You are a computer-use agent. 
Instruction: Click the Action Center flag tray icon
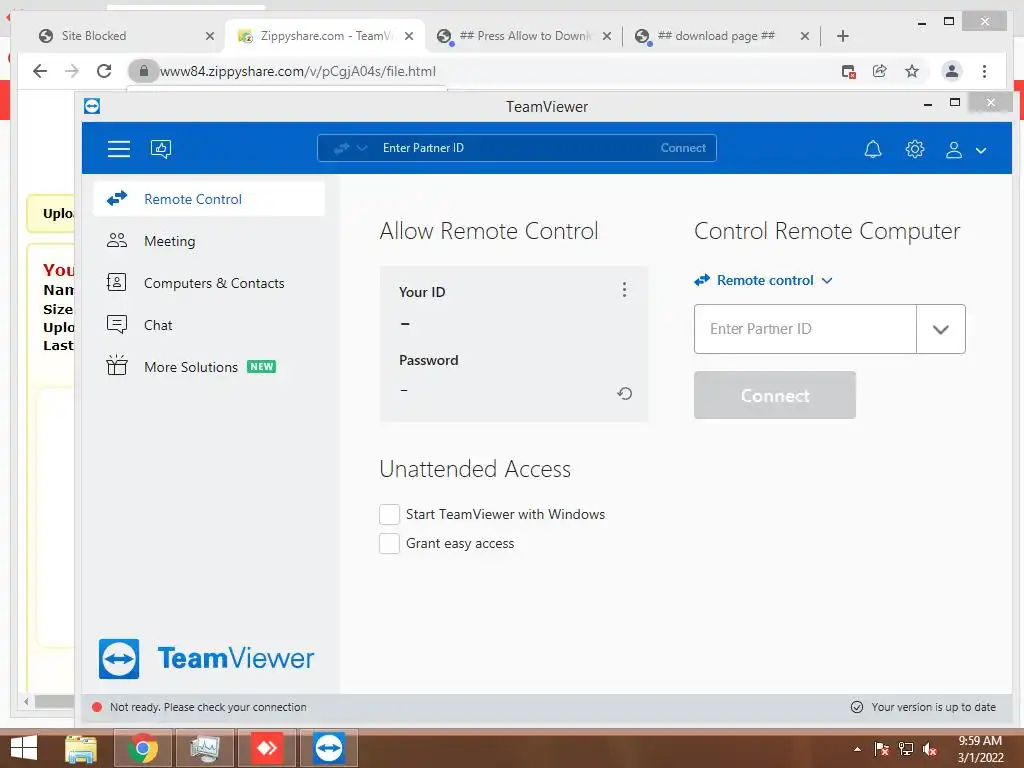(x=881, y=749)
